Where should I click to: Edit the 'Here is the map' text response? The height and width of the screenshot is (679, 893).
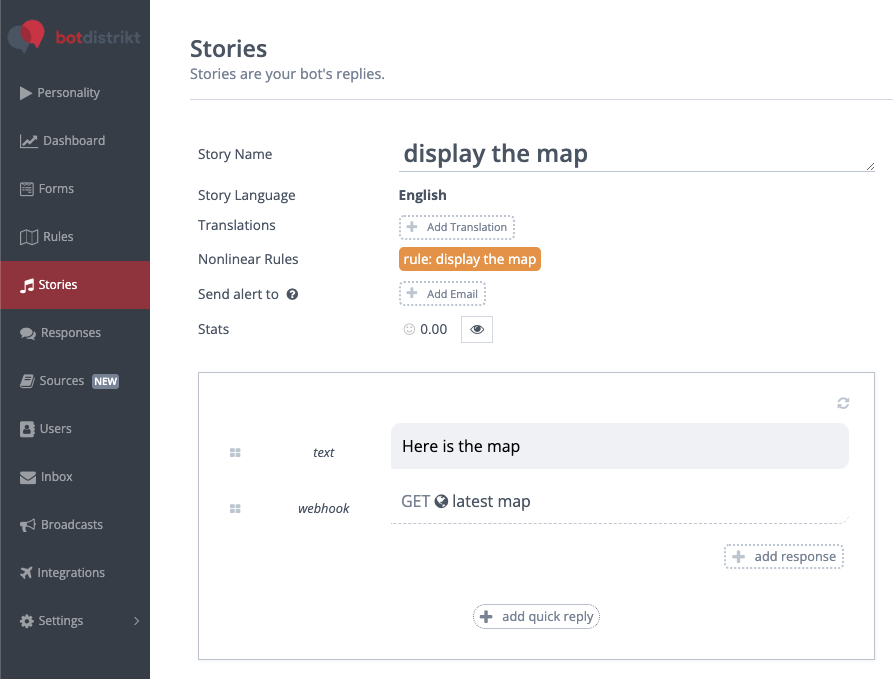pos(619,446)
